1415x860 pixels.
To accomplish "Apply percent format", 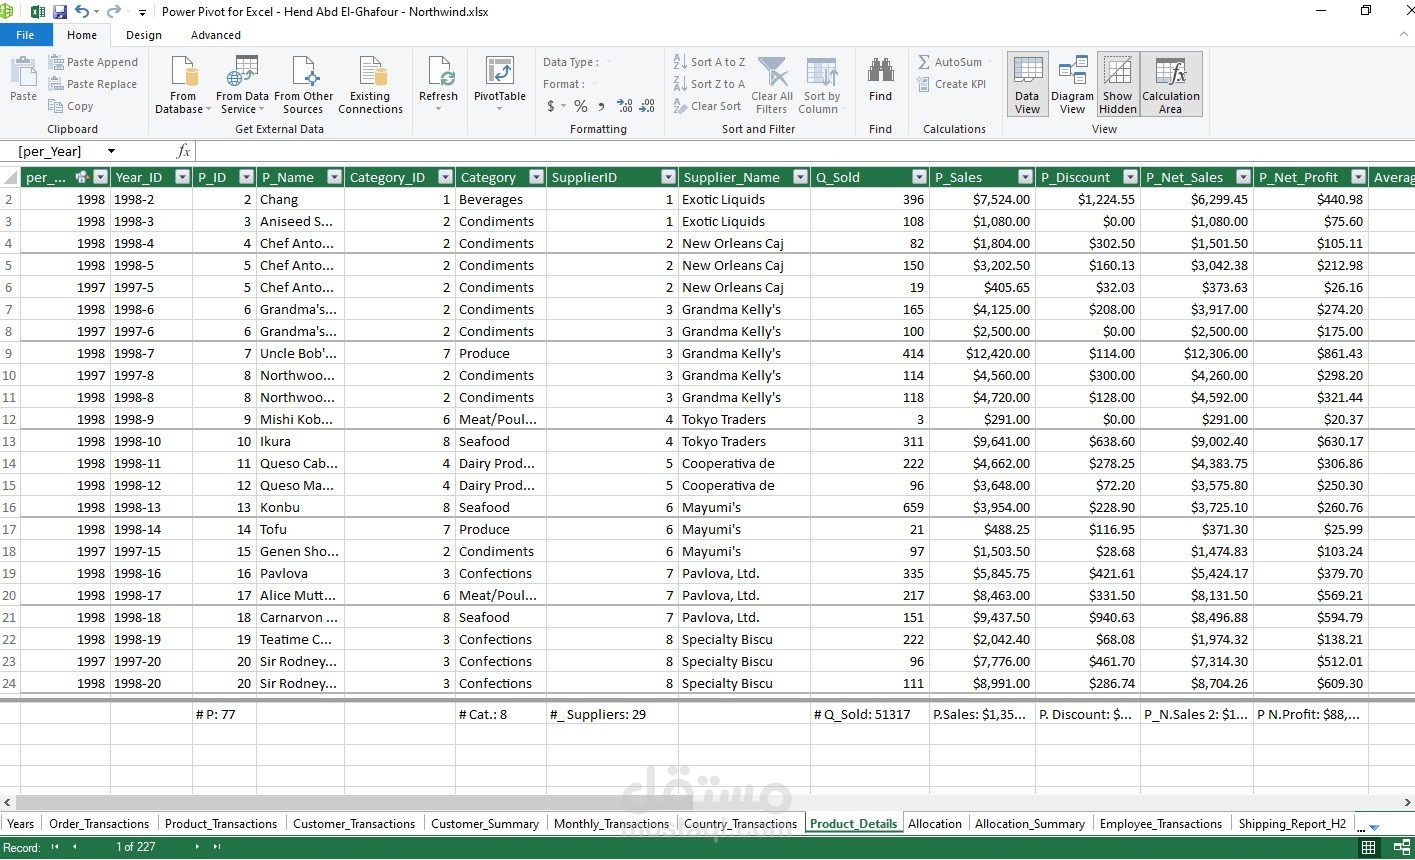I will [580, 106].
